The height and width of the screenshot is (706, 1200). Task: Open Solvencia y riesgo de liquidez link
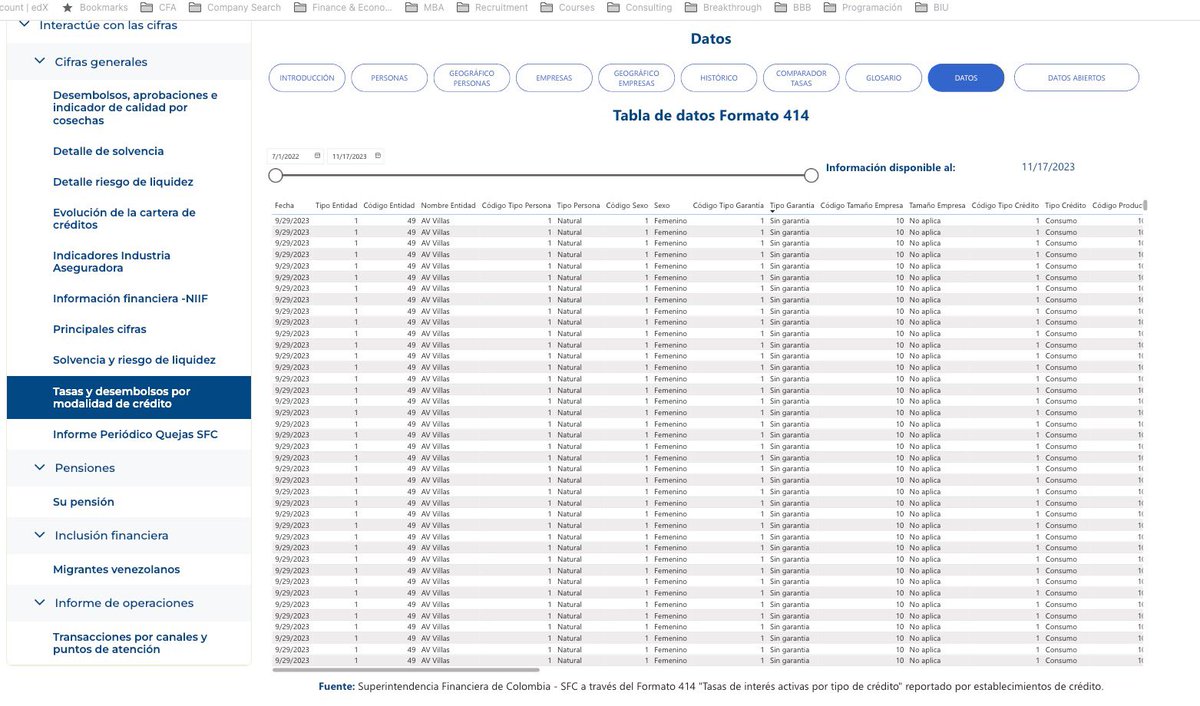click(x=134, y=359)
